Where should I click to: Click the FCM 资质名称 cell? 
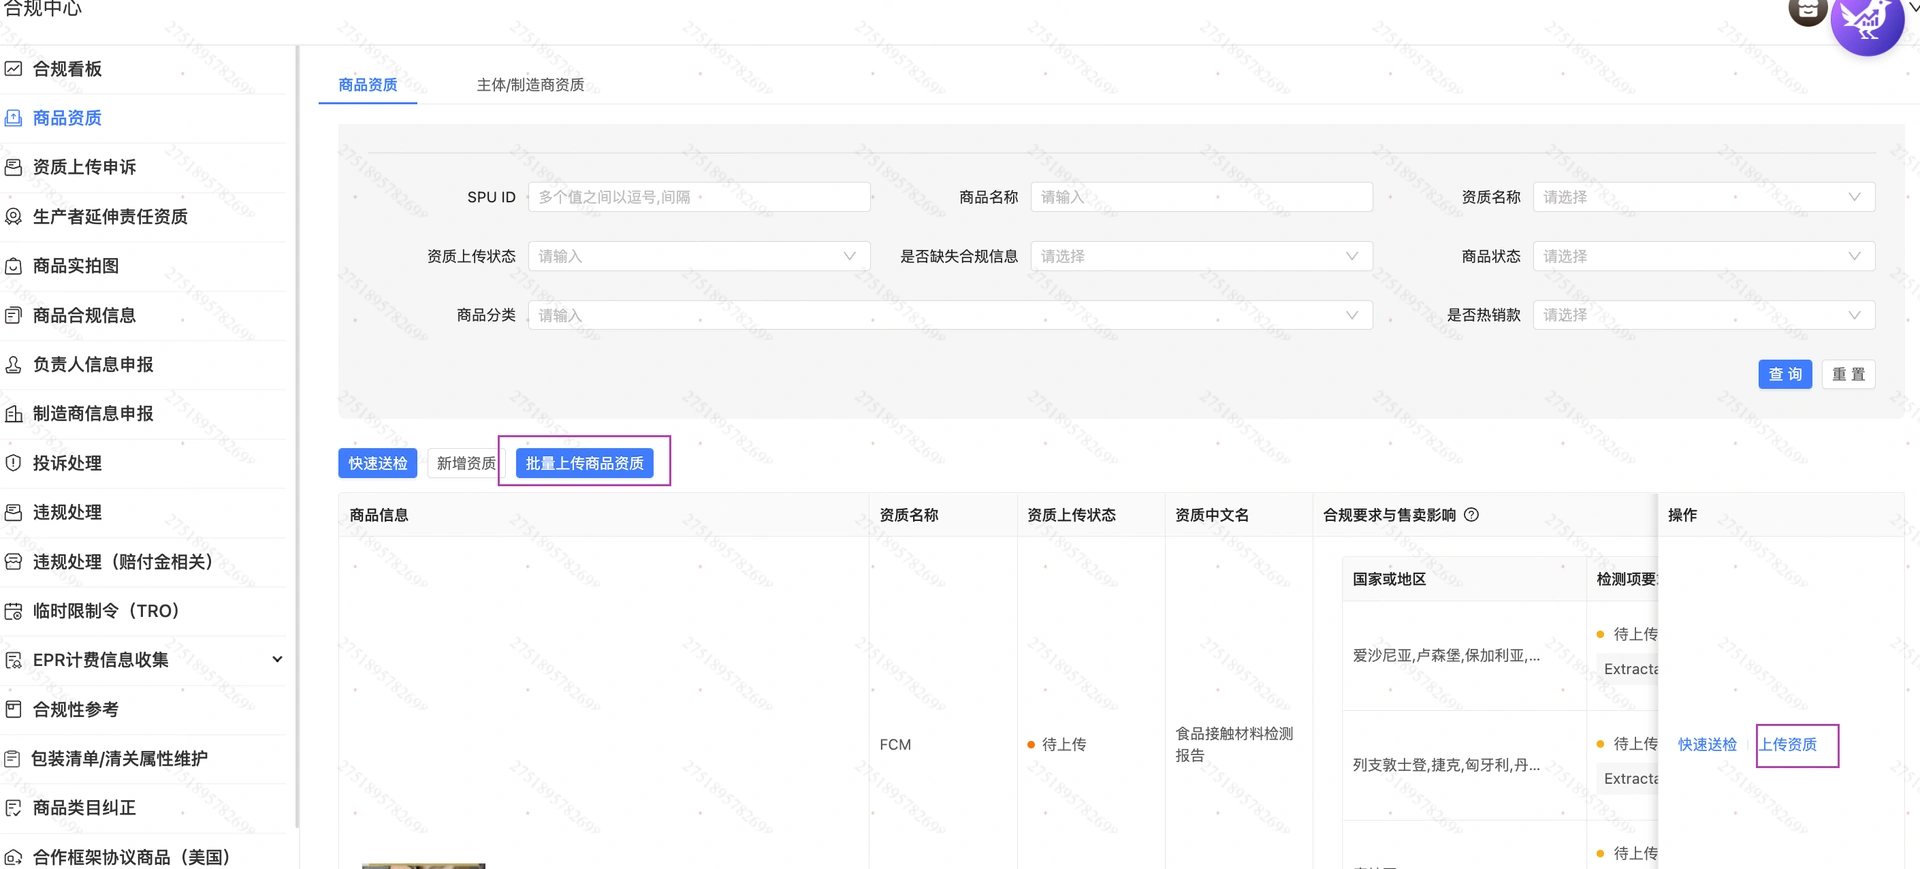895,744
